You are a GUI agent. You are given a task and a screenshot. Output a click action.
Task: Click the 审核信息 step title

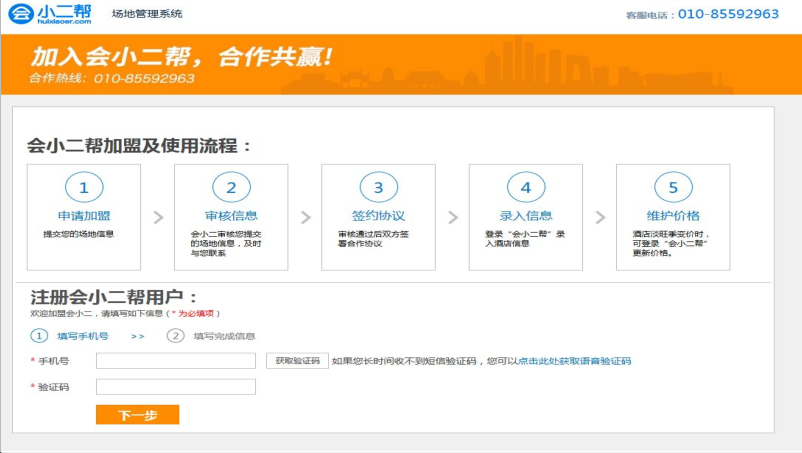tap(231, 216)
